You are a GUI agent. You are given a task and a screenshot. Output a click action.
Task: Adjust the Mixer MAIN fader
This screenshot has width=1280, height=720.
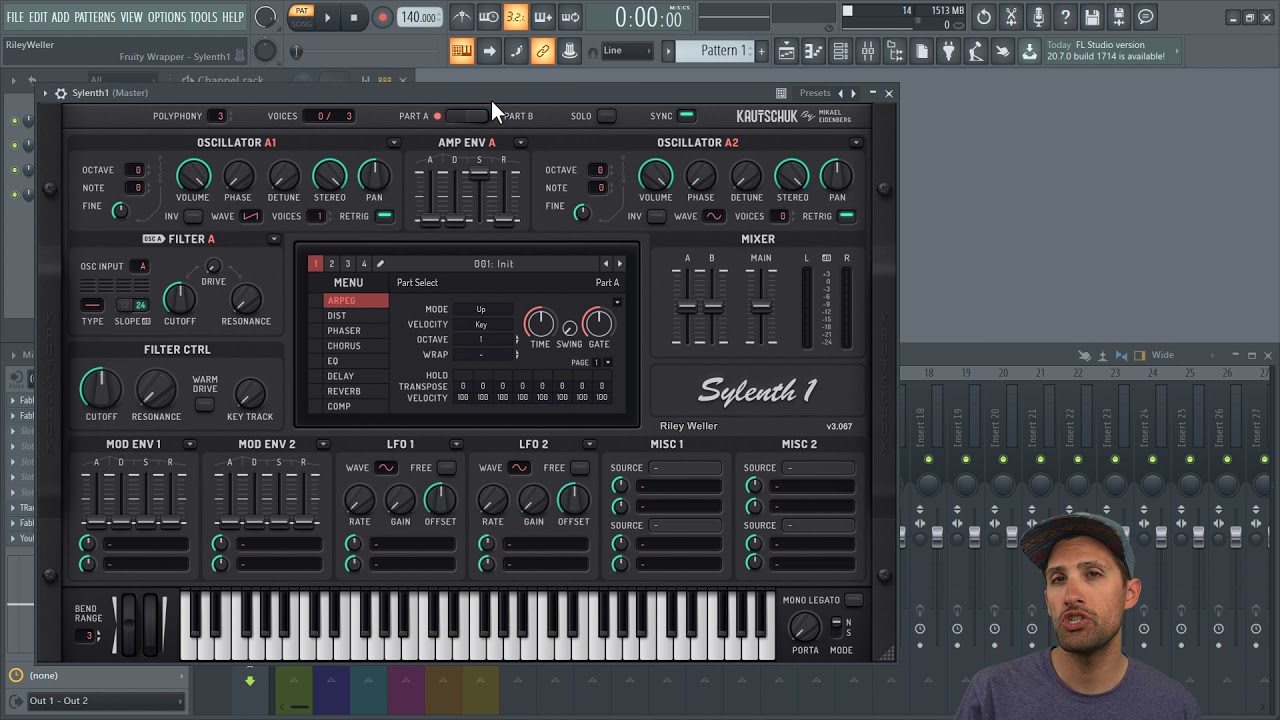(761, 306)
